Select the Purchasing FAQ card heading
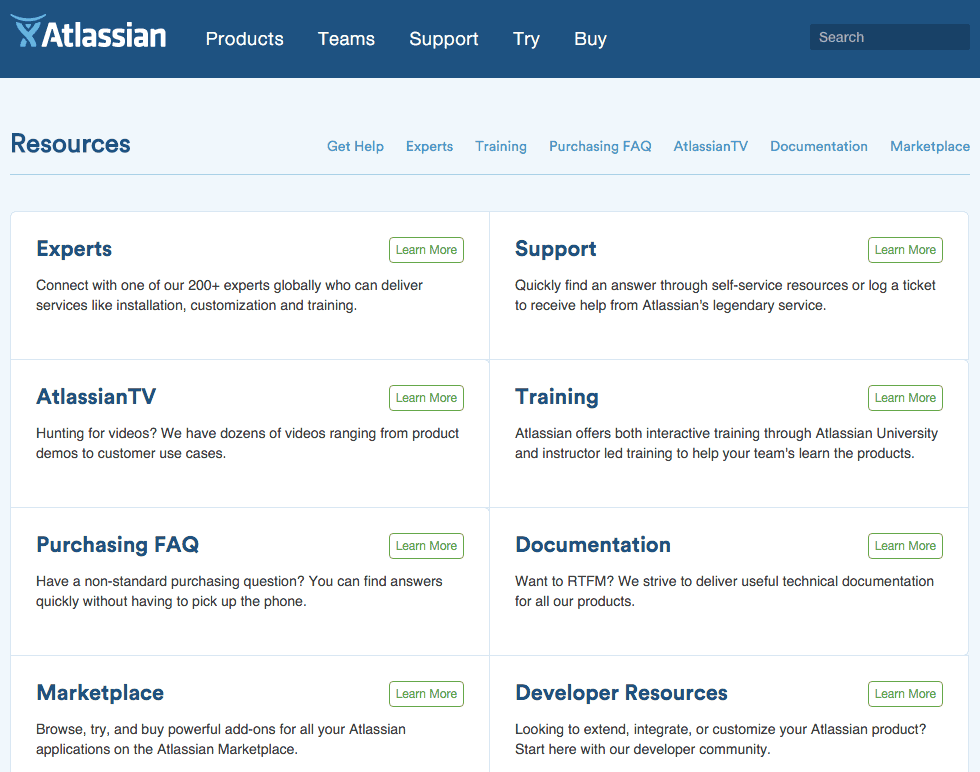Image resolution: width=980 pixels, height=772 pixels. click(x=118, y=545)
